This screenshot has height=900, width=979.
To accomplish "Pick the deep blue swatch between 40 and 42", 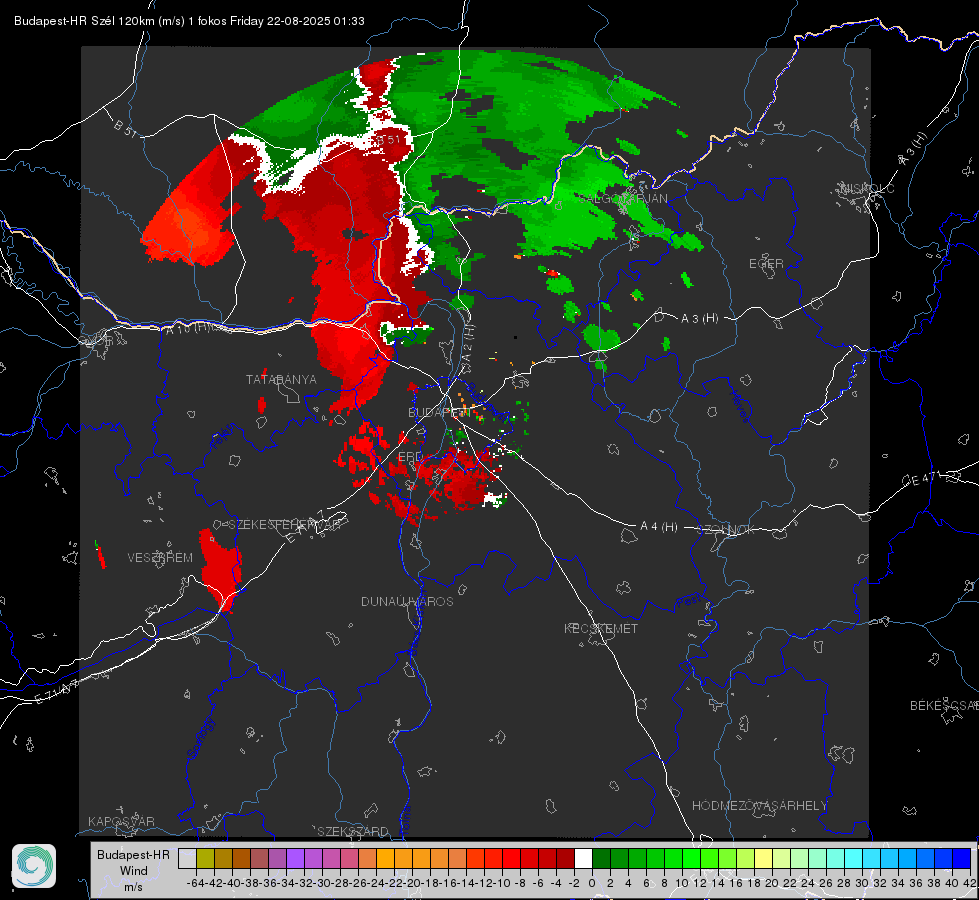I will click(x=961, y=858).
